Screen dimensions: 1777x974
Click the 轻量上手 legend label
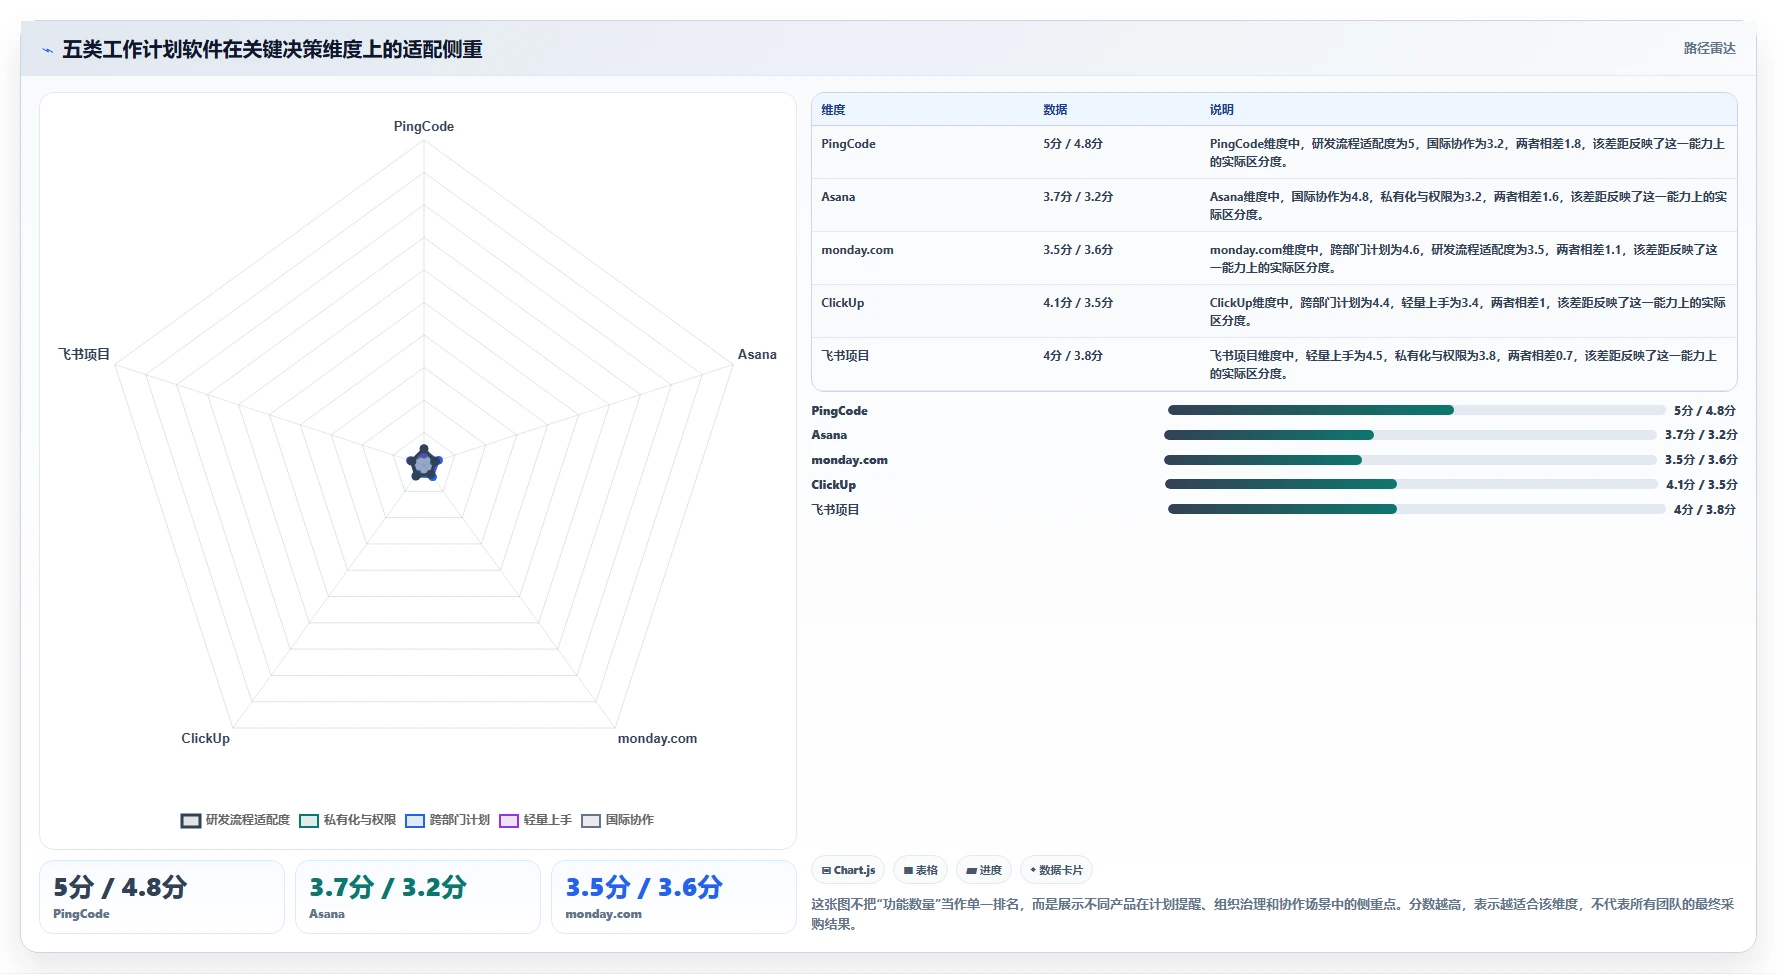(x=548, y=820)
